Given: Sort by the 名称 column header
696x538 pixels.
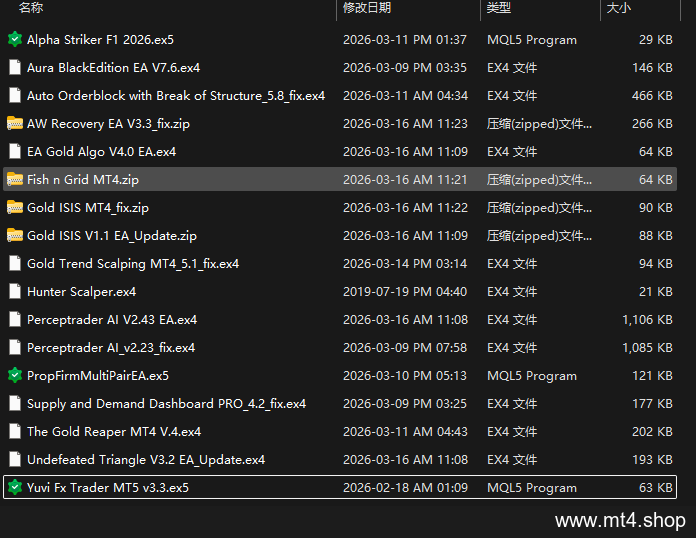Looking at the screenshot, I should (31, 8).
